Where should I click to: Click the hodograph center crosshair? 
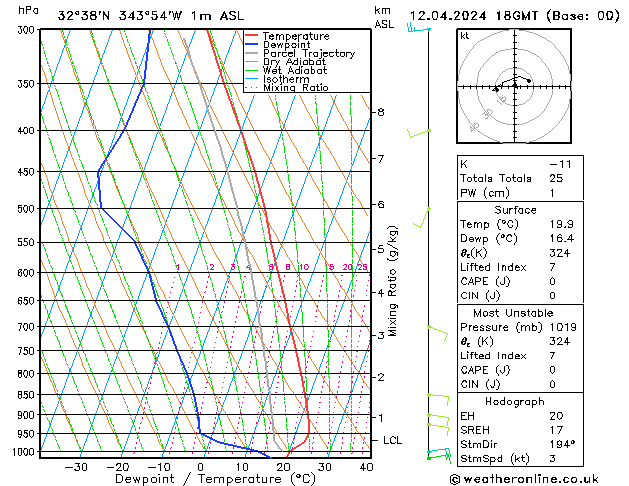pos(515,86)
